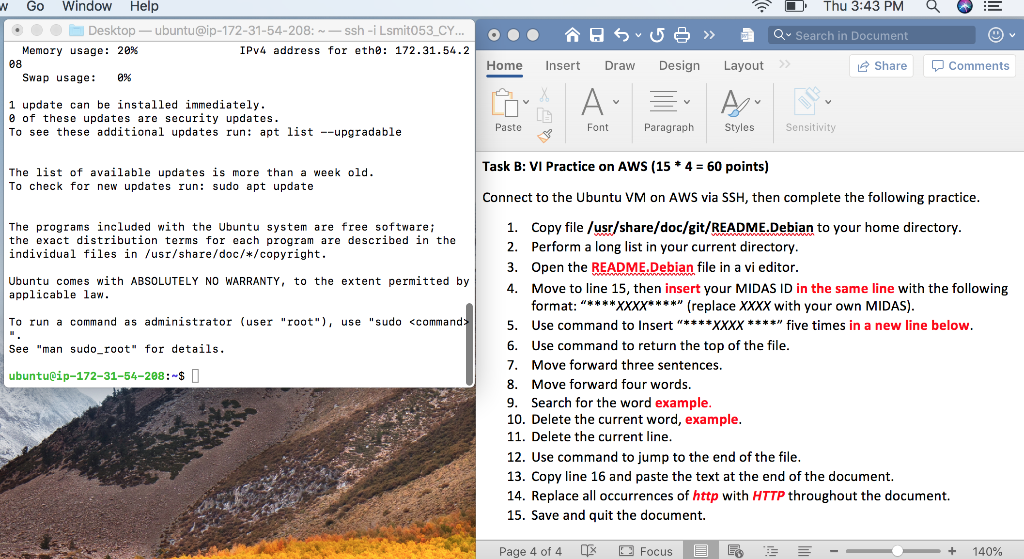Viewport: 1024px width, 559px height.
Task: Toggle Focus mode in the status bar
Action: coord(645,551)
